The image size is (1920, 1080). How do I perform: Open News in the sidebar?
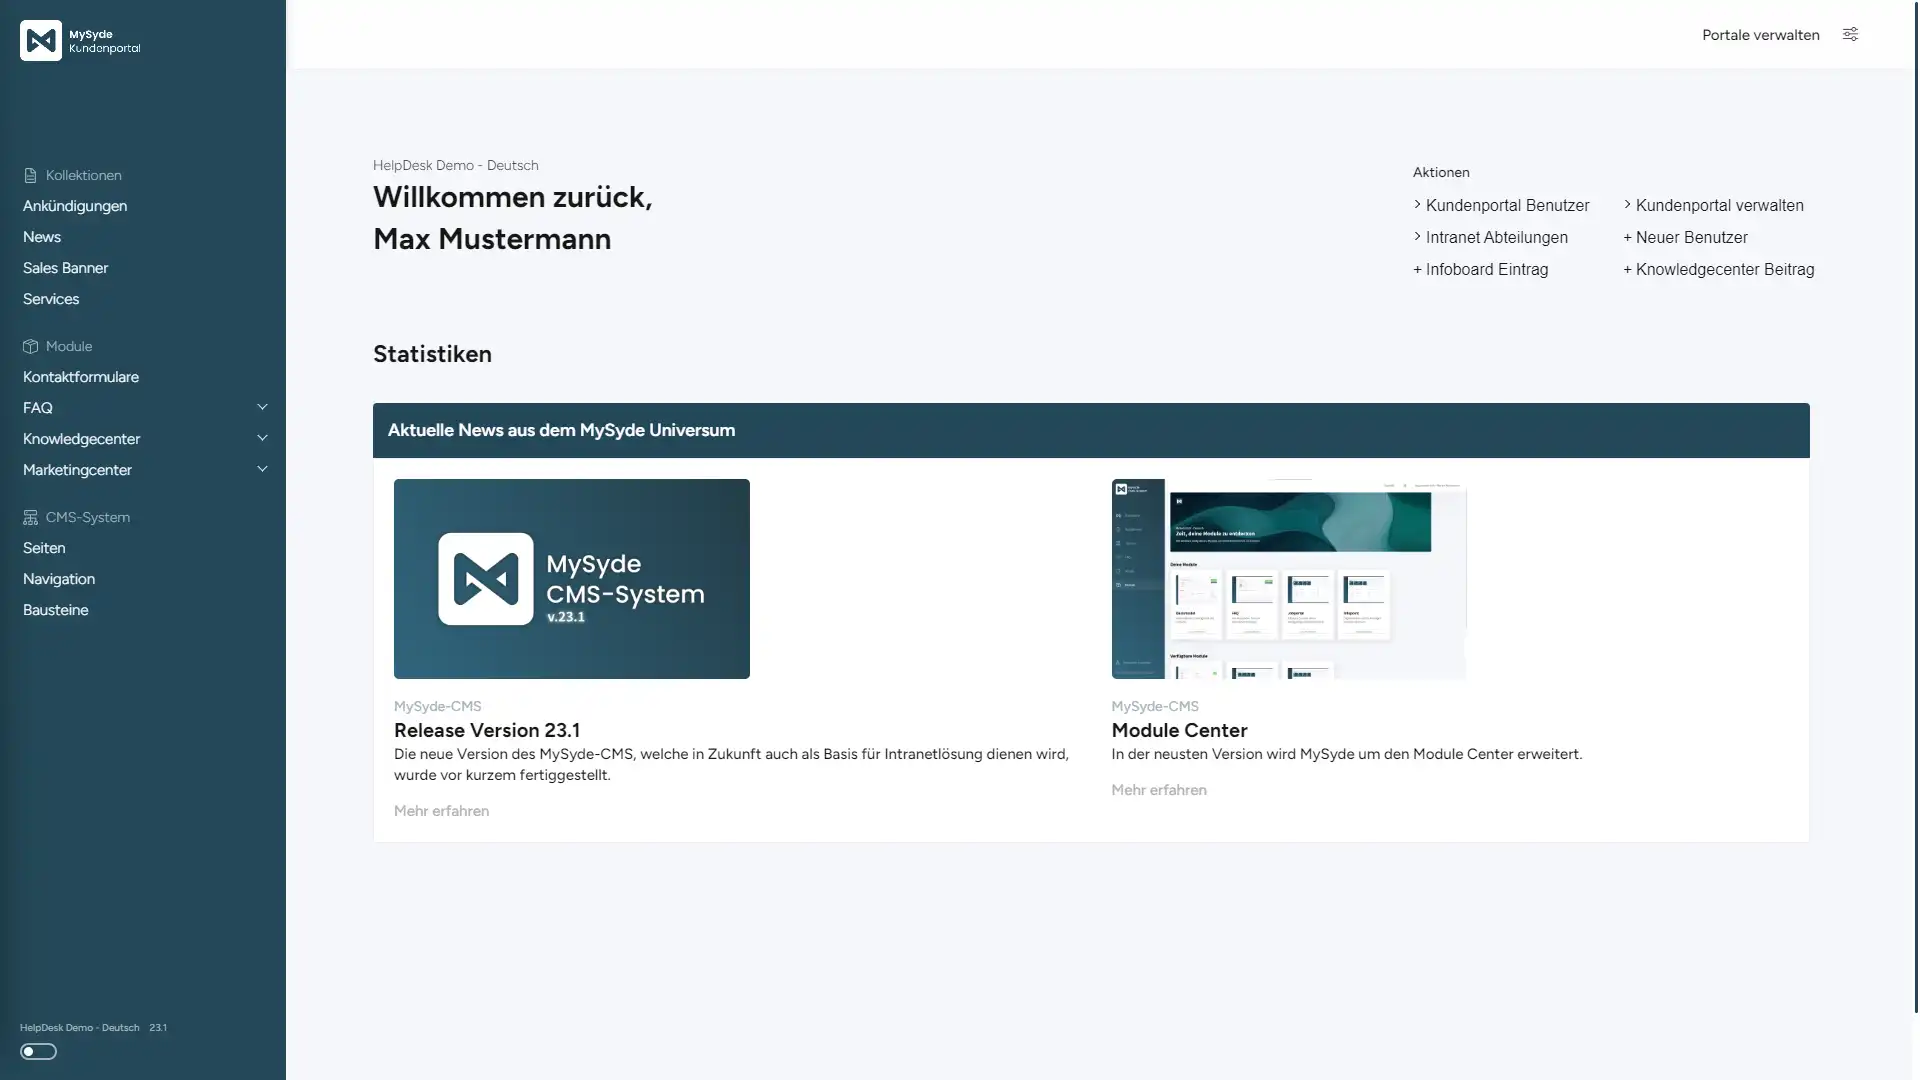click(x=42, y=237)
